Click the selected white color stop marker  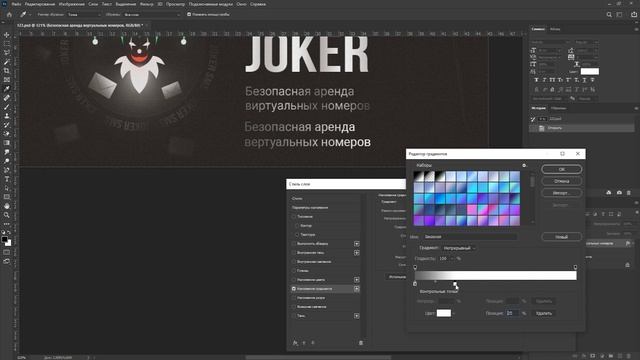coord(455,284)
